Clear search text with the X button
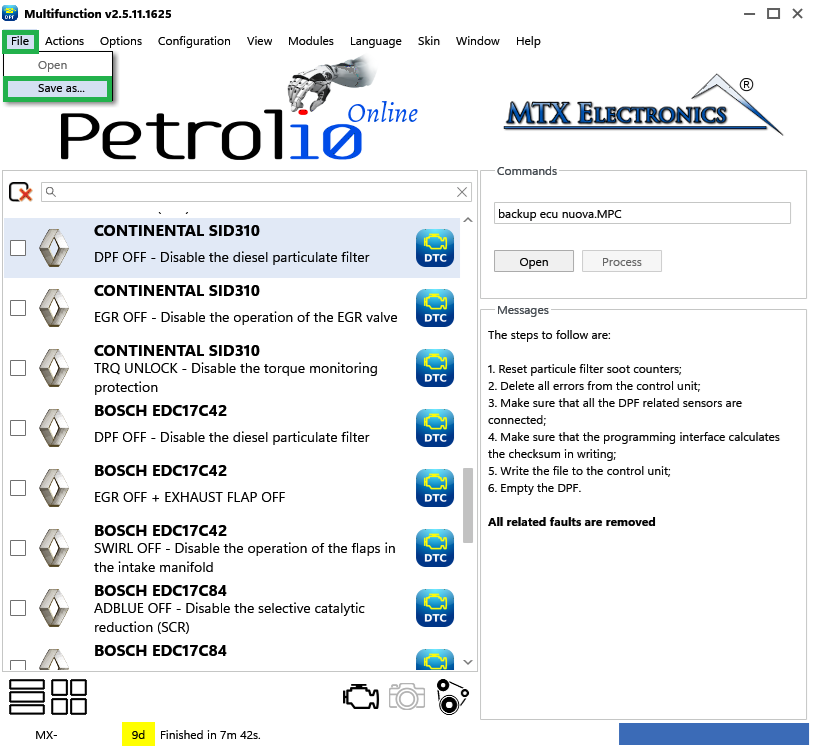The image size is (813, 747). click(x=462, y=192)
